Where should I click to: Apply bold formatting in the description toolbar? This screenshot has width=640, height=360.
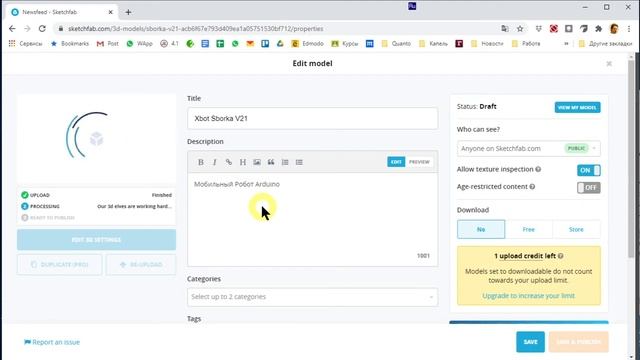[x=200, y=162]
